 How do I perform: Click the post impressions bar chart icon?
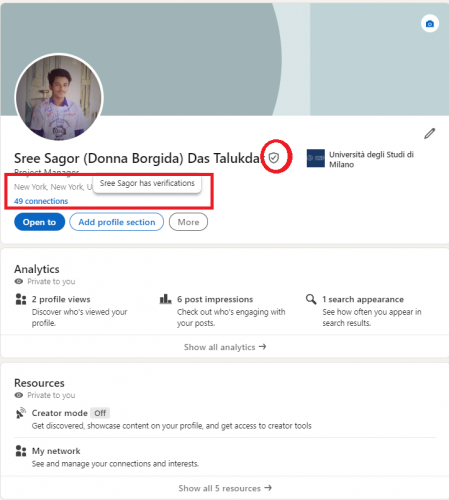165,299
